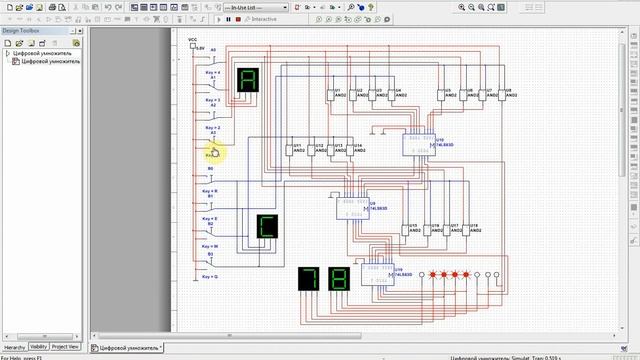Viewport: 640px width, 360px height.
Task: Click the Electrical rules check icon
Action: (x=298, y=7)
